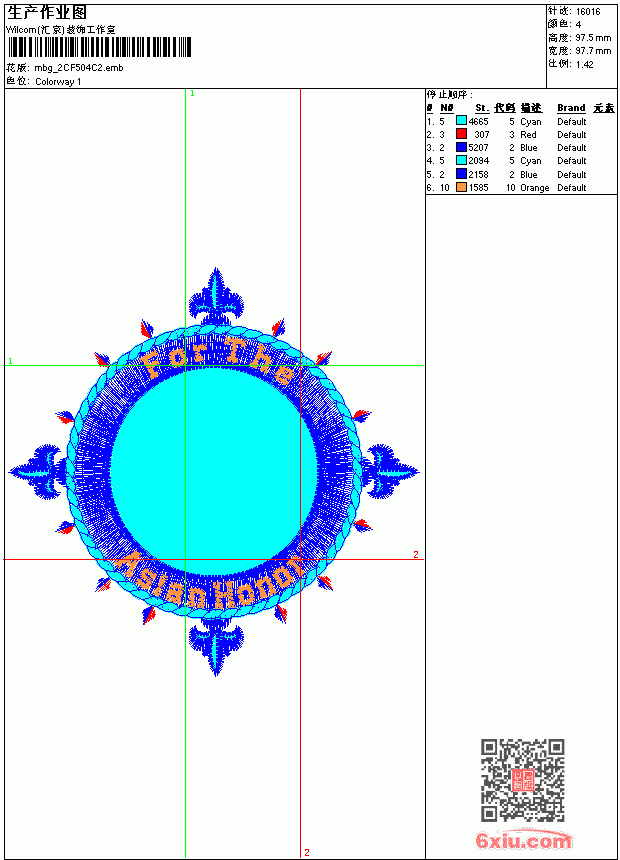Image resolution: width=620 pixels, height=860 pixels.
Task: Click the top fleur-de-lis ornament
Action: point(216,296)
